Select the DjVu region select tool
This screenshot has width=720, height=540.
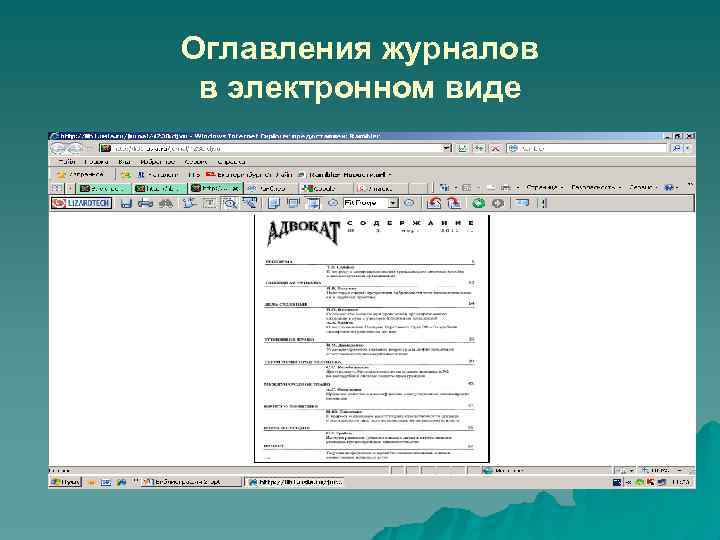tap(249, 203)
